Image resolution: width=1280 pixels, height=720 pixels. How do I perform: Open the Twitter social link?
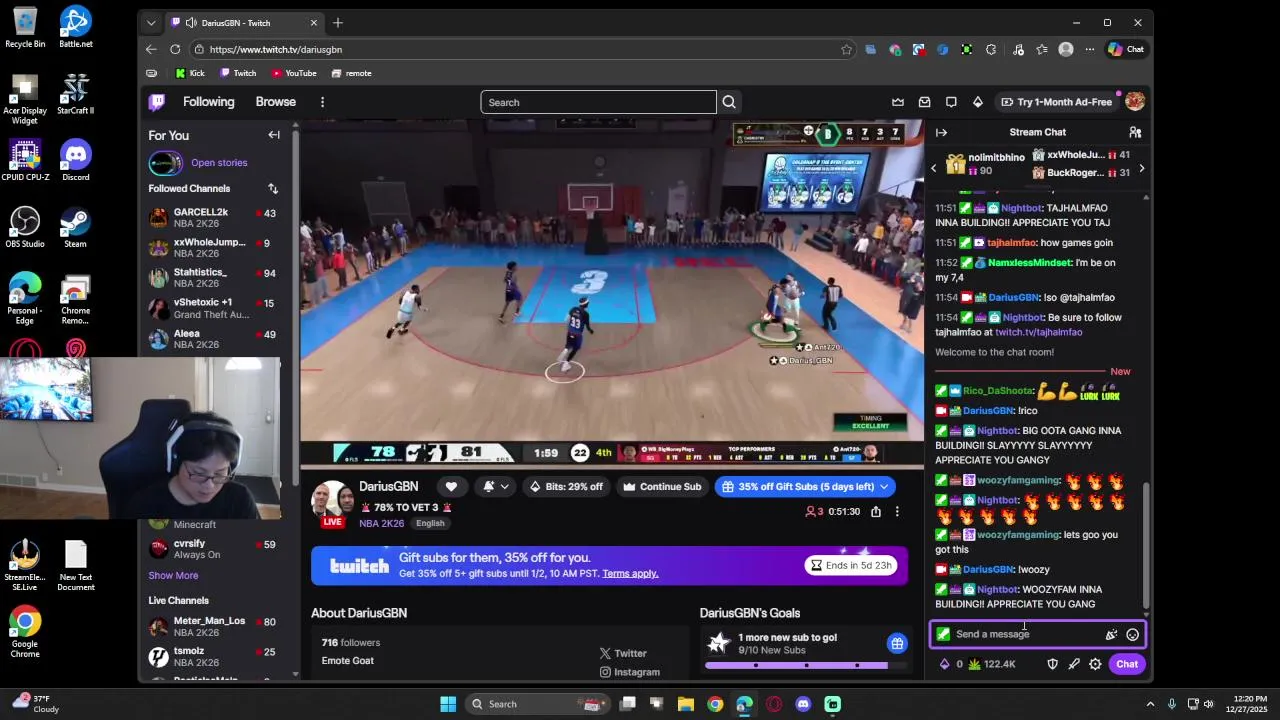click(x=623, y=653)
